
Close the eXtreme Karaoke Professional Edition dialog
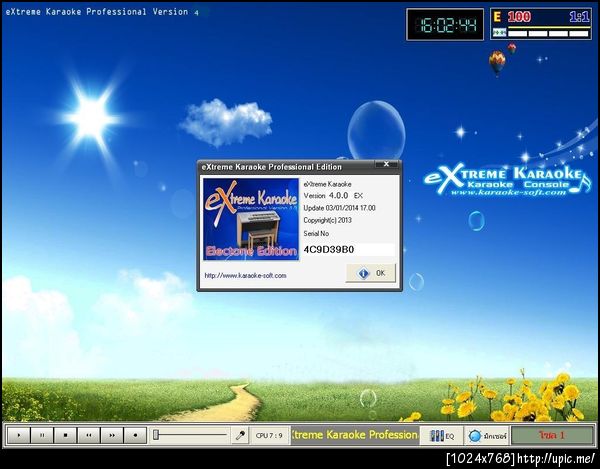[386, 164]
